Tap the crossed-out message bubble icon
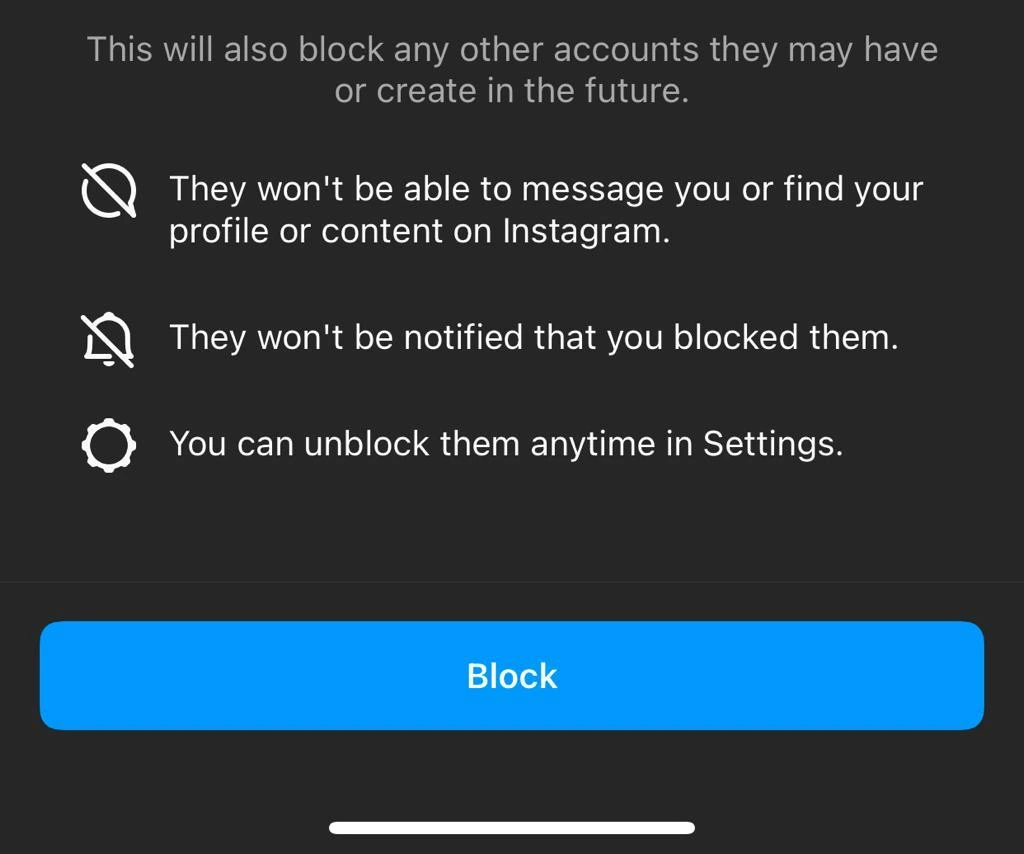This screenshot has height=854, width=1024. click(x=108, y=190)
